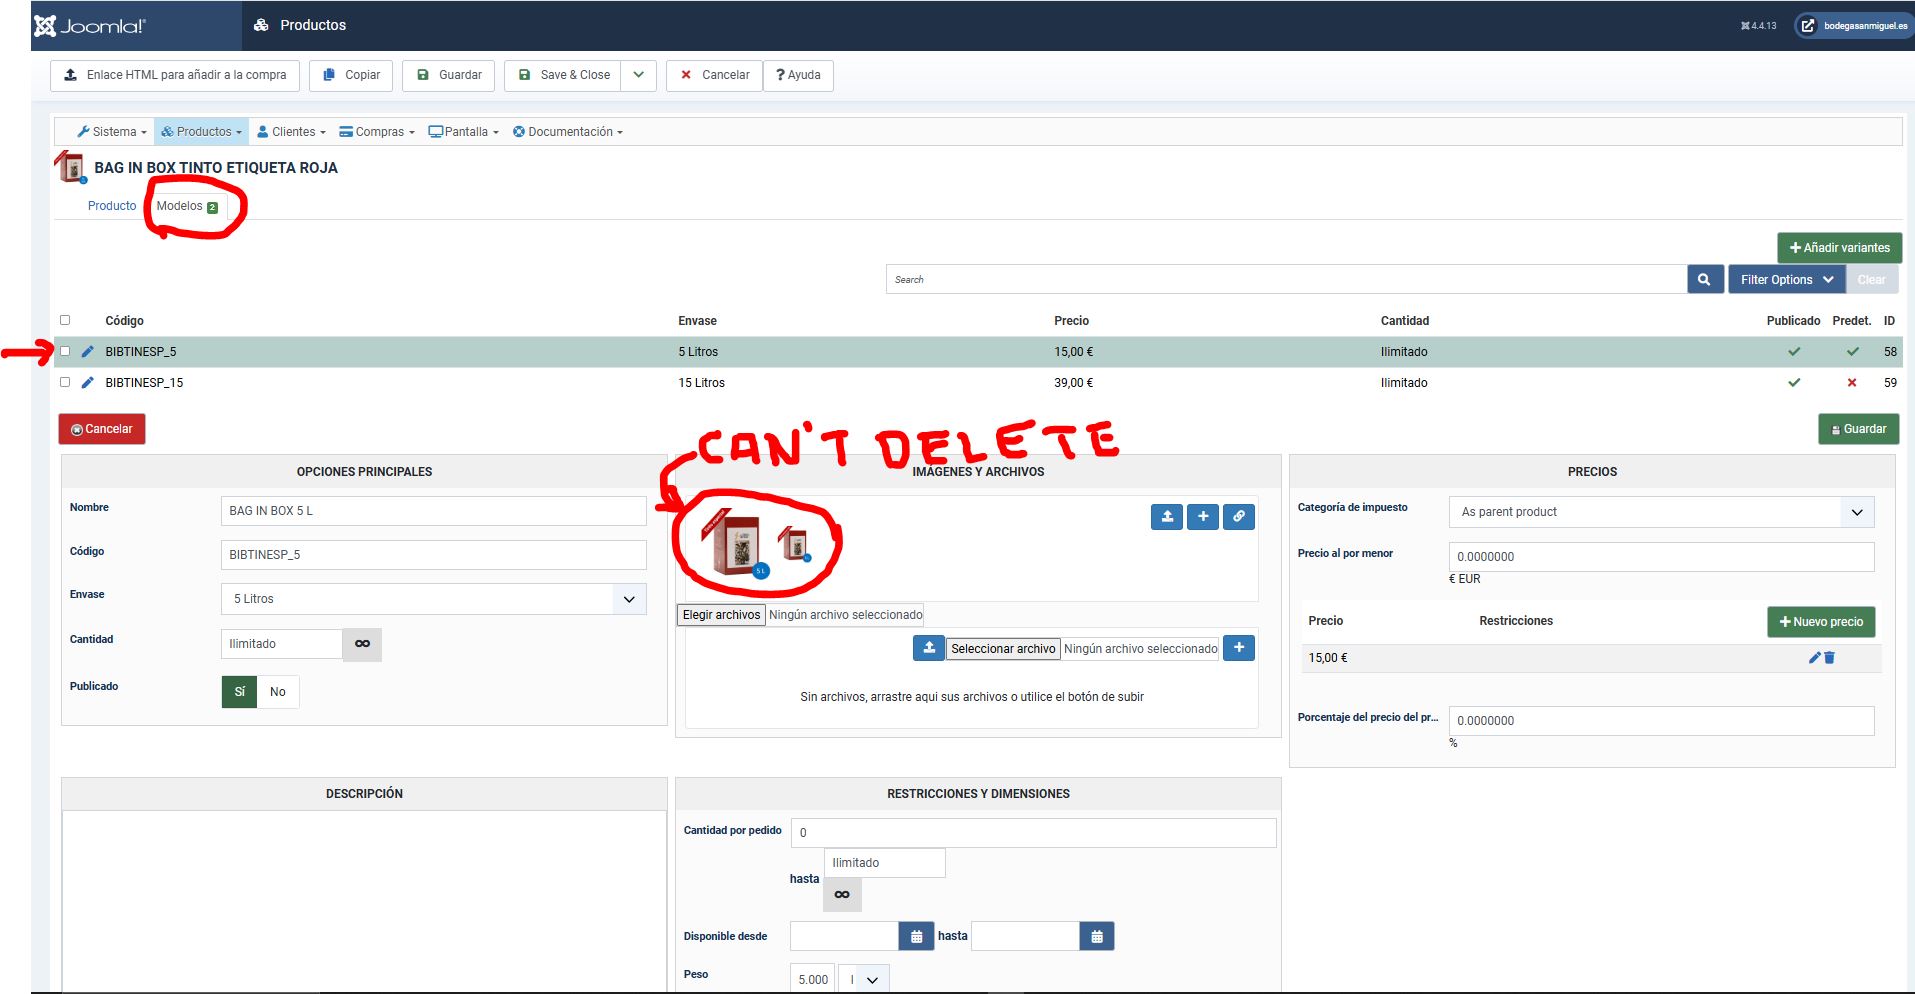
Task: Click the Cantidad por pedido field
Action: tap(1033, 833)
